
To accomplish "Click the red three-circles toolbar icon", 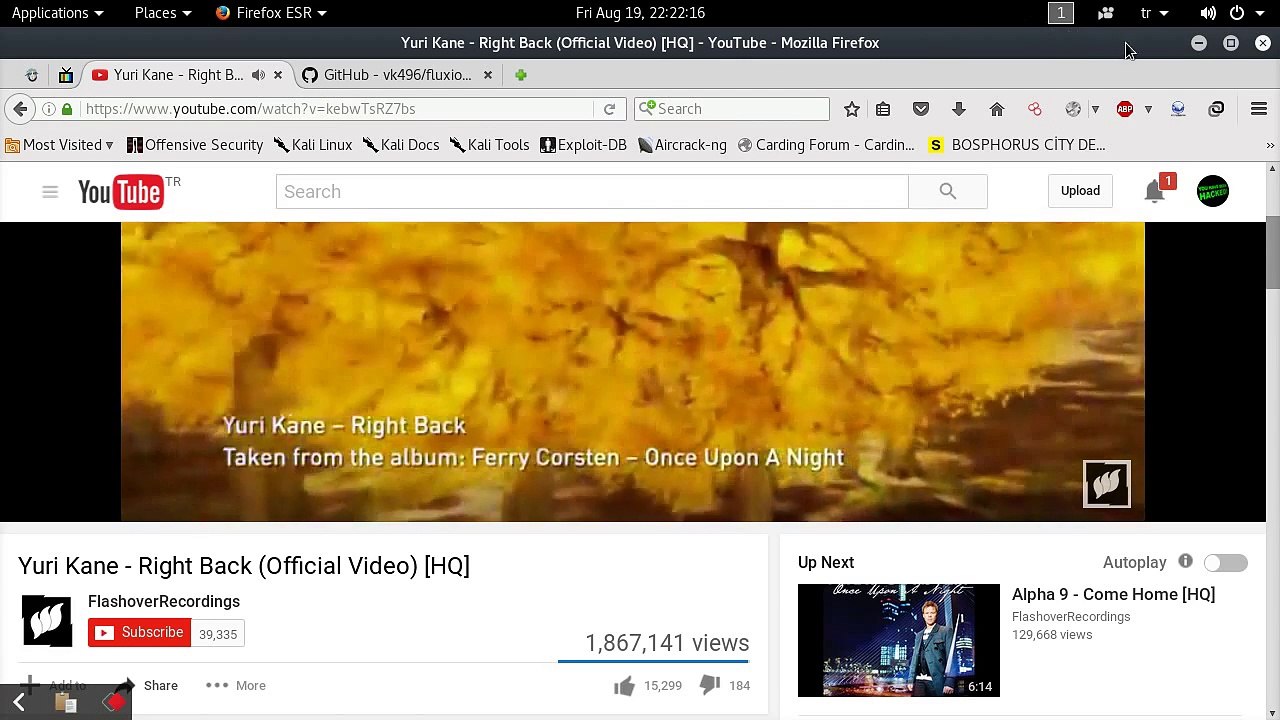I will coord(1035,109).
